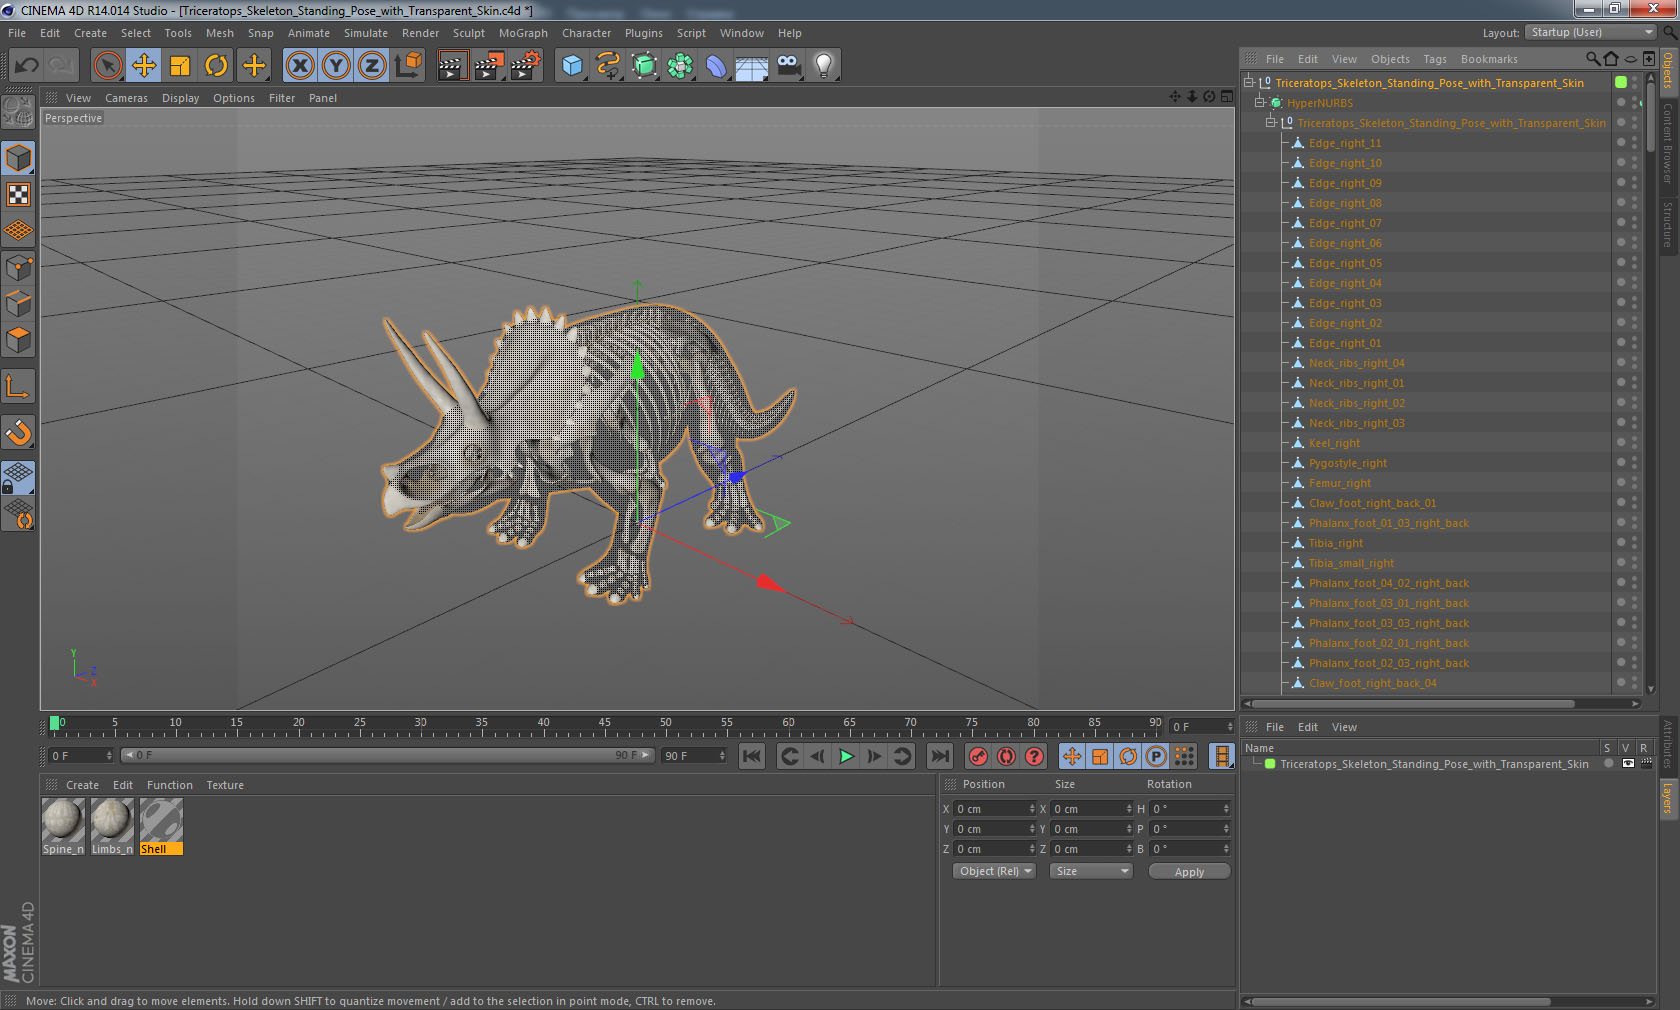The width and height of the screenshot is (1680, 1010).
Task: Click the layer green color swatch
Action: pyautogui.click(x=1270, y=764)
